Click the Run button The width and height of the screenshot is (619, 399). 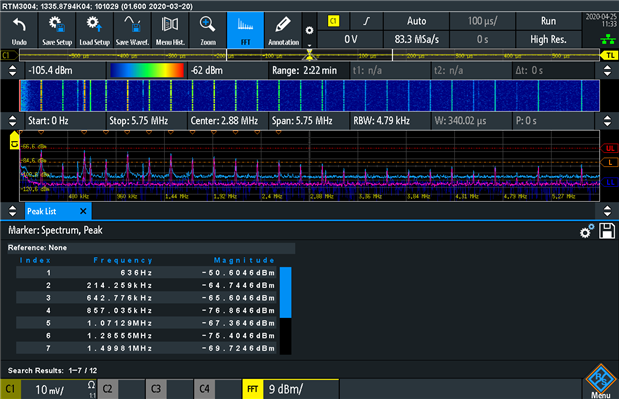pyautogui.click(x=548, y=21)
